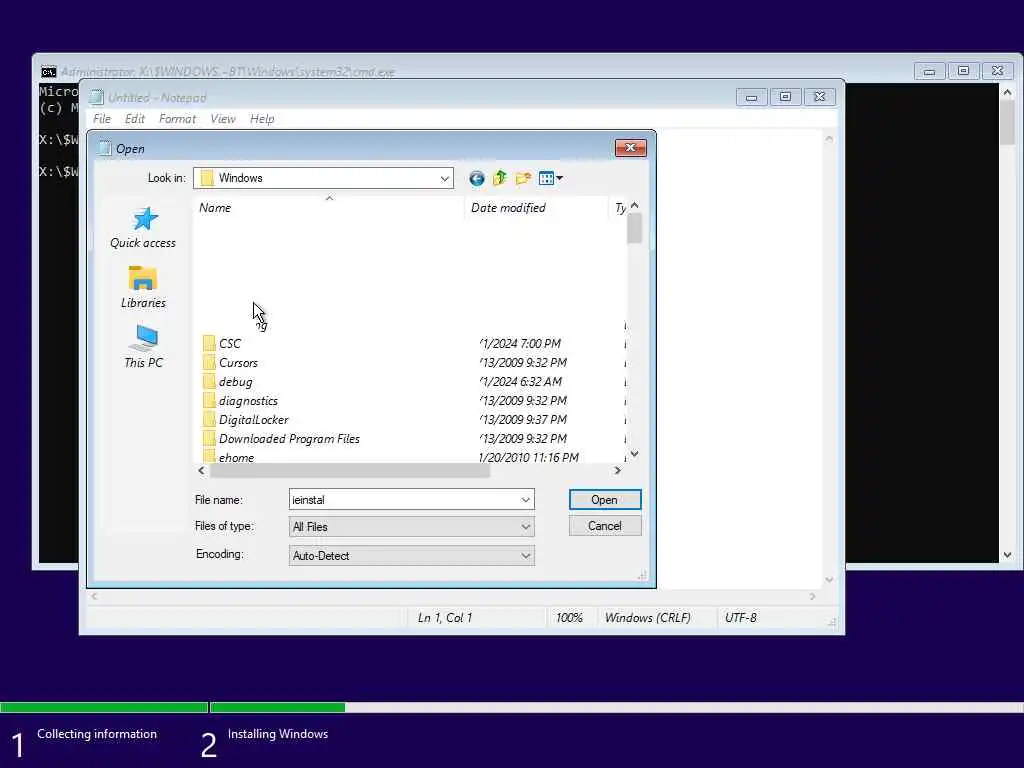Click Notepad horizontal scroll left arrow
The image size is (1024, 768).
94,596
